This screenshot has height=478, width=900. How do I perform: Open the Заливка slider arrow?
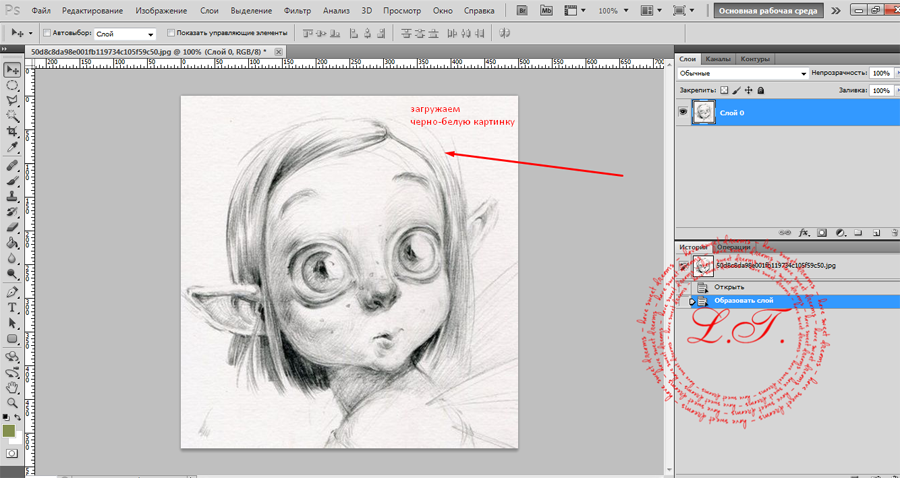(x=897, y=91)
